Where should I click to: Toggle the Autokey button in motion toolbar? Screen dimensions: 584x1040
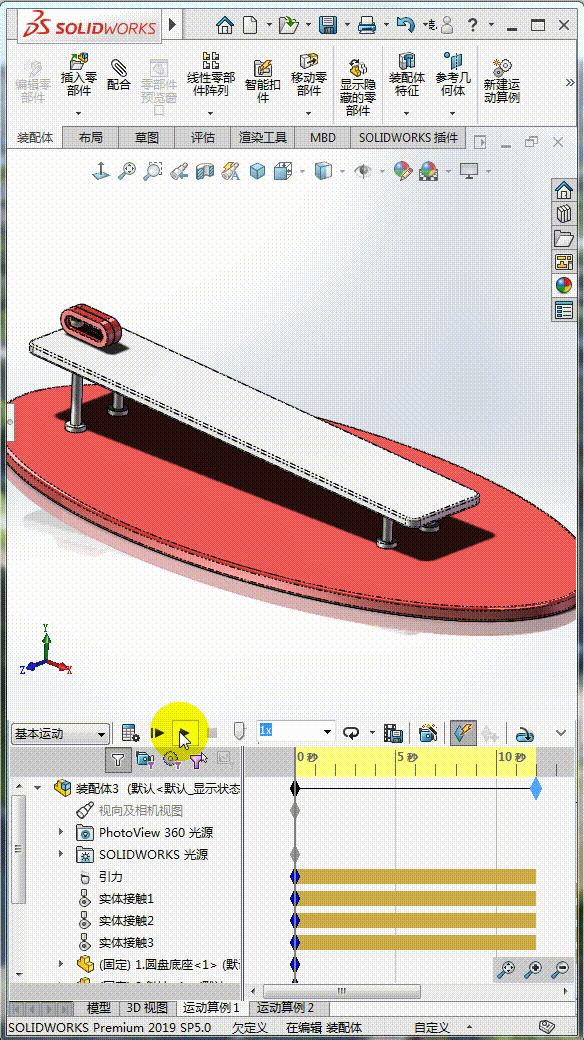tap(463, 733)
